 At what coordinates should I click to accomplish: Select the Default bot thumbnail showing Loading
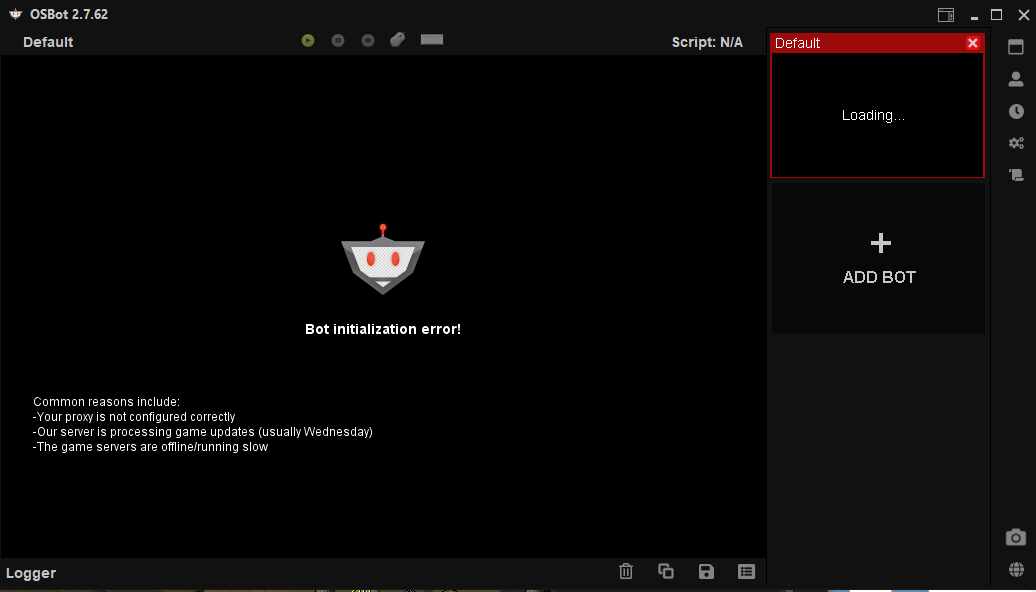point(877,115)
